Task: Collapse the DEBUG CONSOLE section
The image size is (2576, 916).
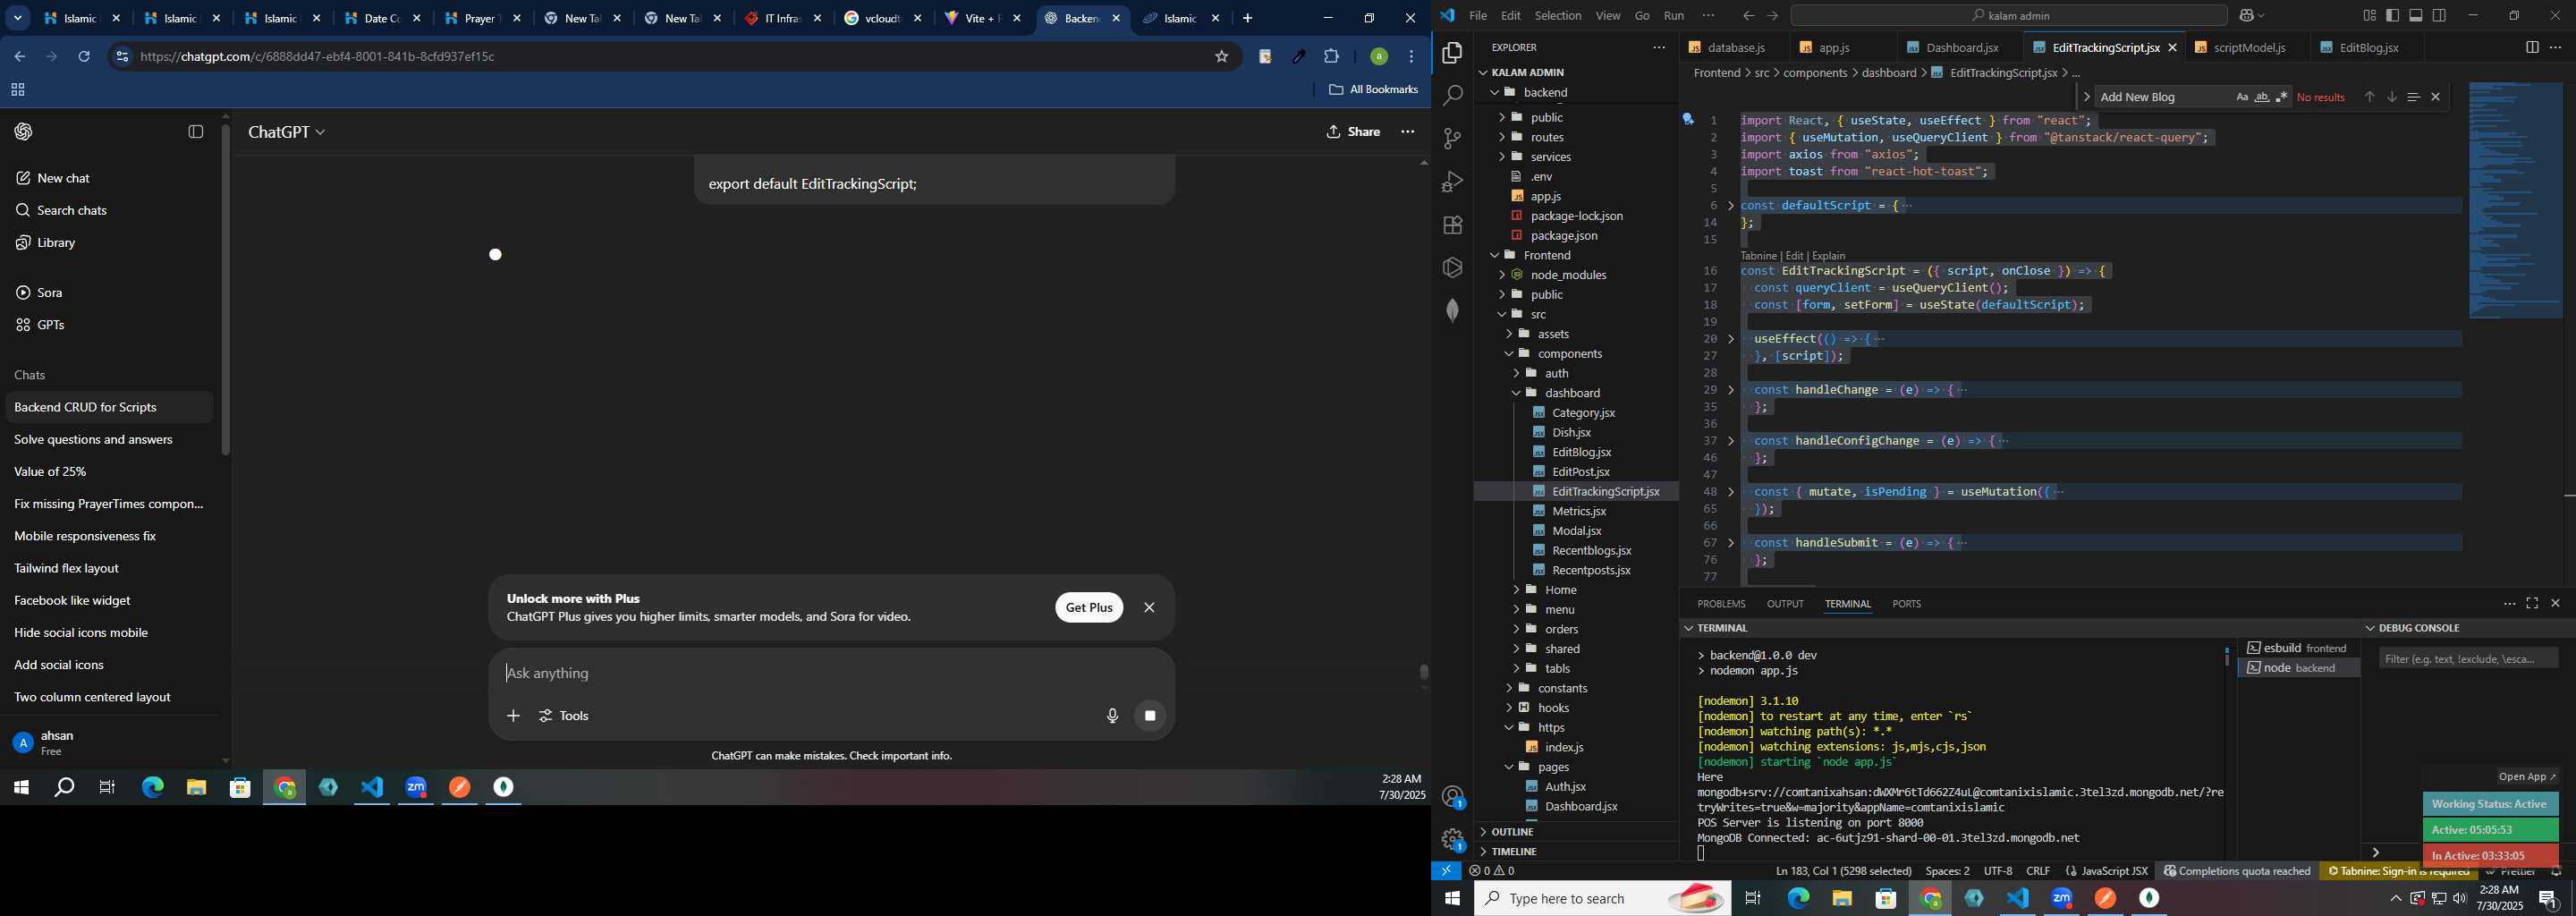Action: [2370, 628]
